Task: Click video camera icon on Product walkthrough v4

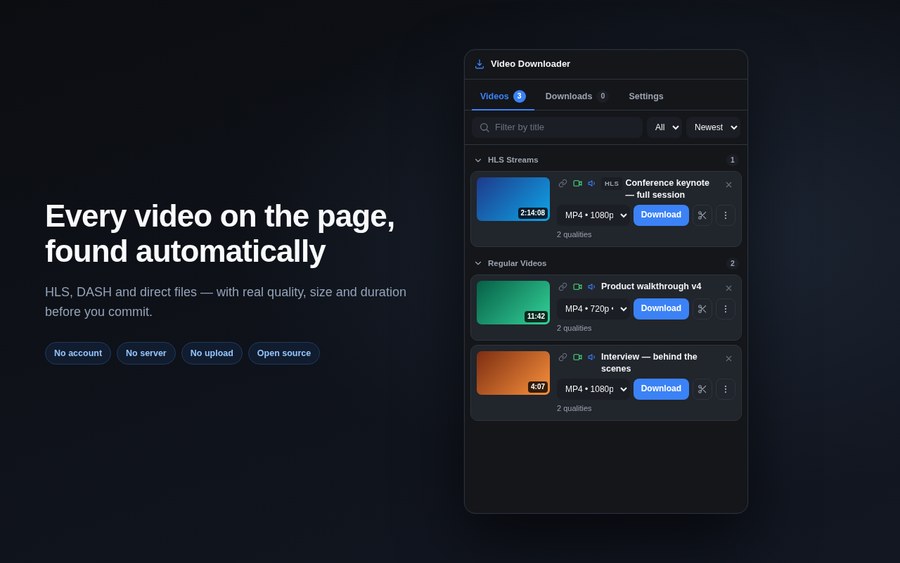Action: [x=577, y=287]
